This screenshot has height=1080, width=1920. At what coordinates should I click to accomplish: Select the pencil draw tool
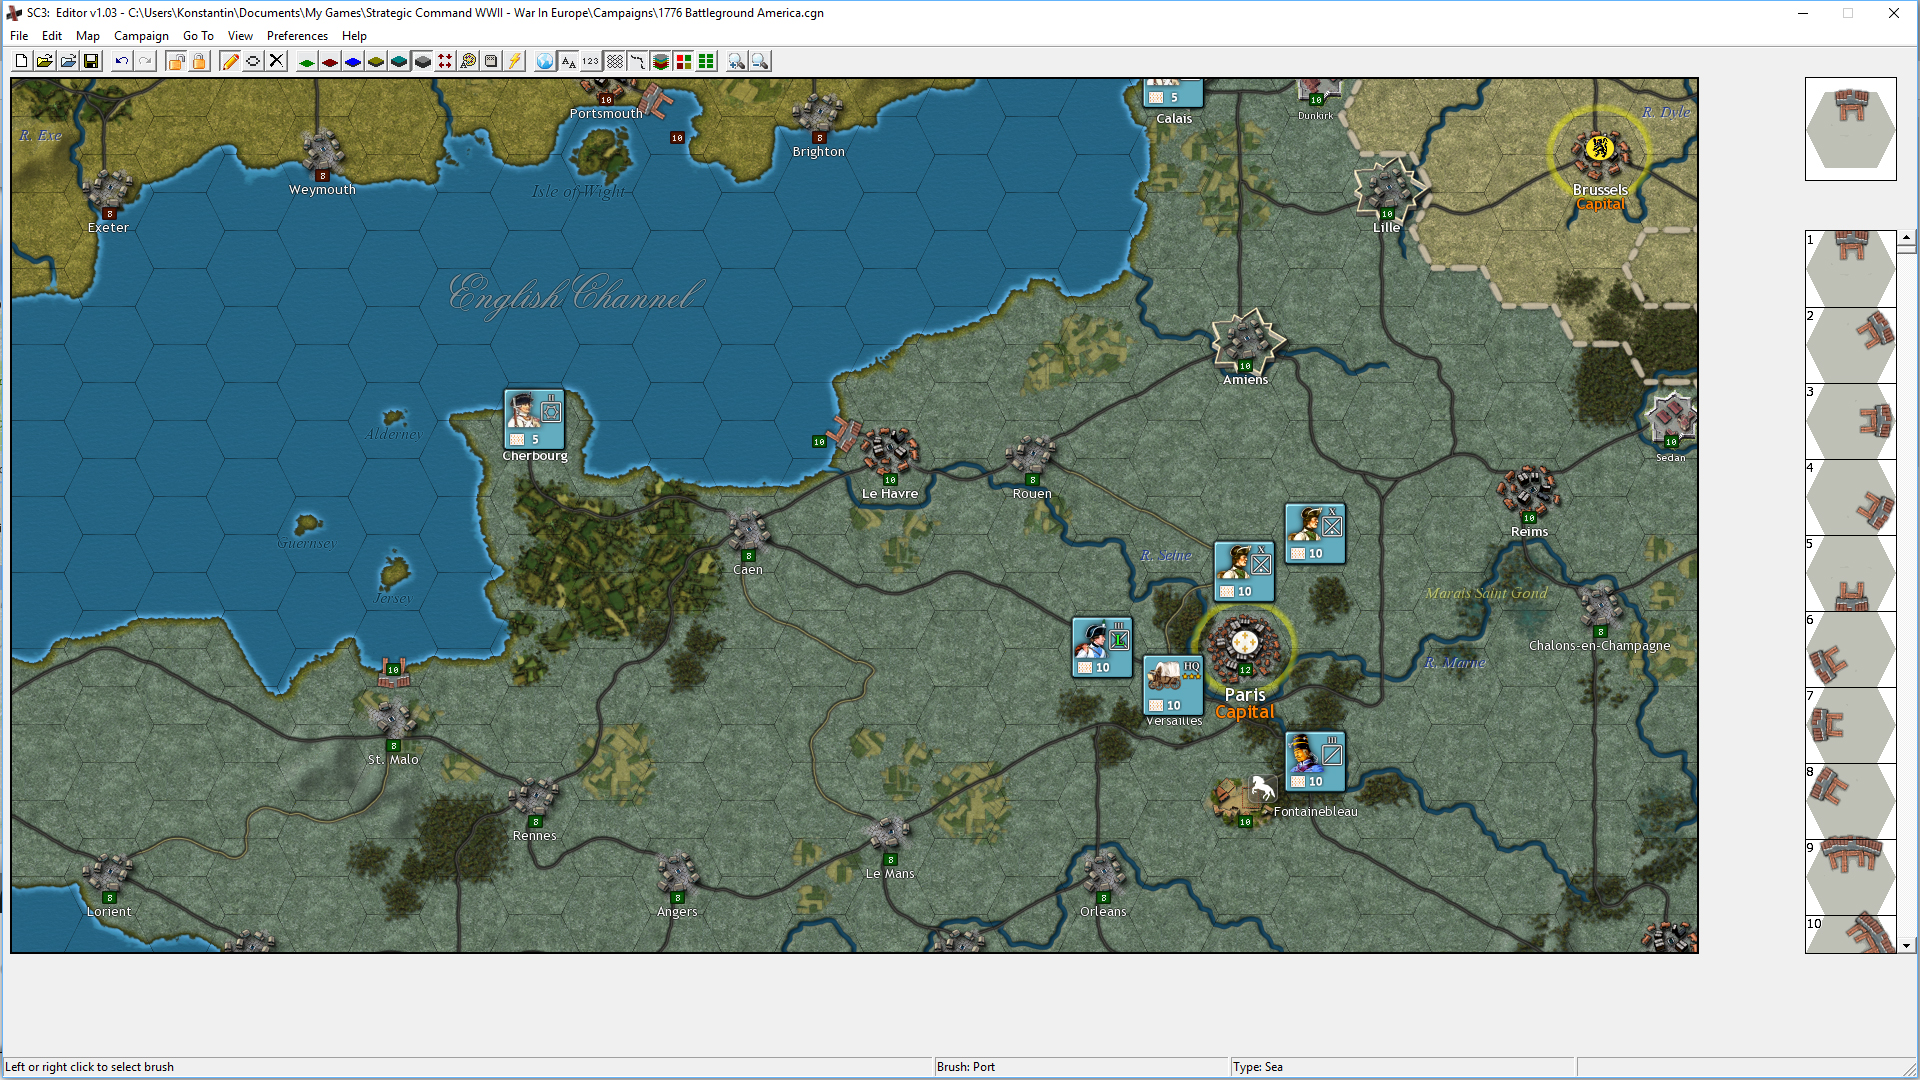coord(230,62)
